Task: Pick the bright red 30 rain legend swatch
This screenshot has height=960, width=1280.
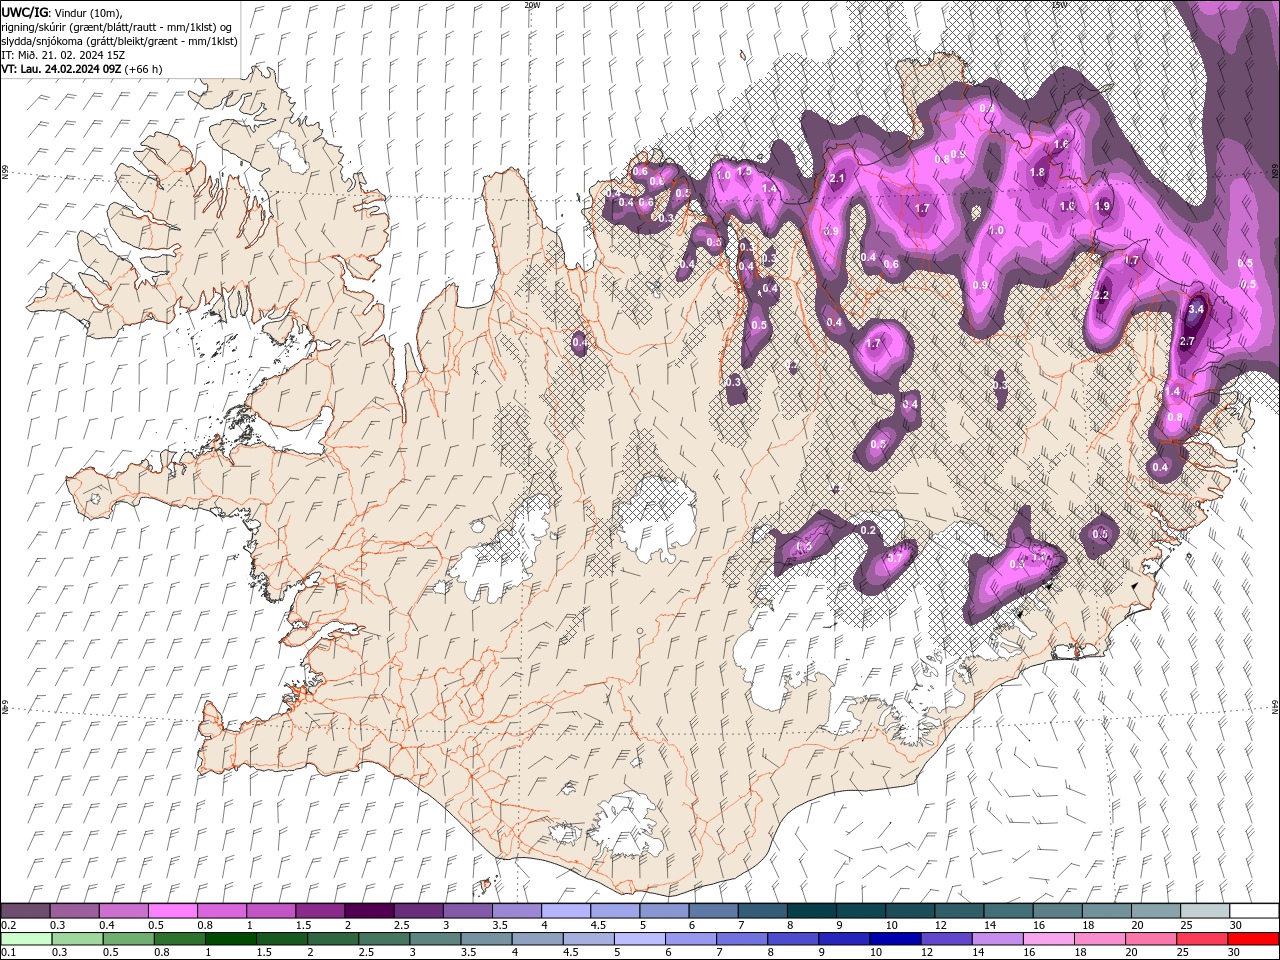Action: [x=1254, y=939]
